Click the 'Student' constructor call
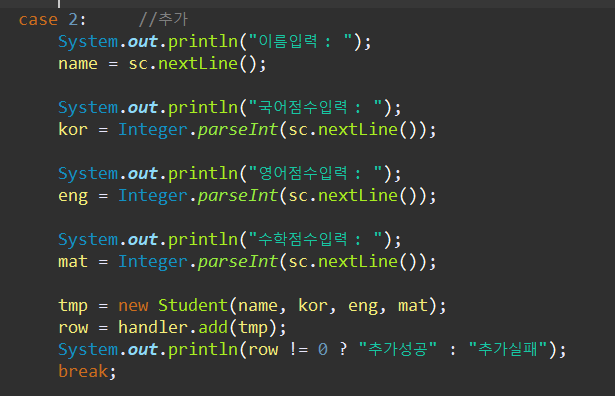The width and height of the screenshot is (615, 396). tap(193, 305)
